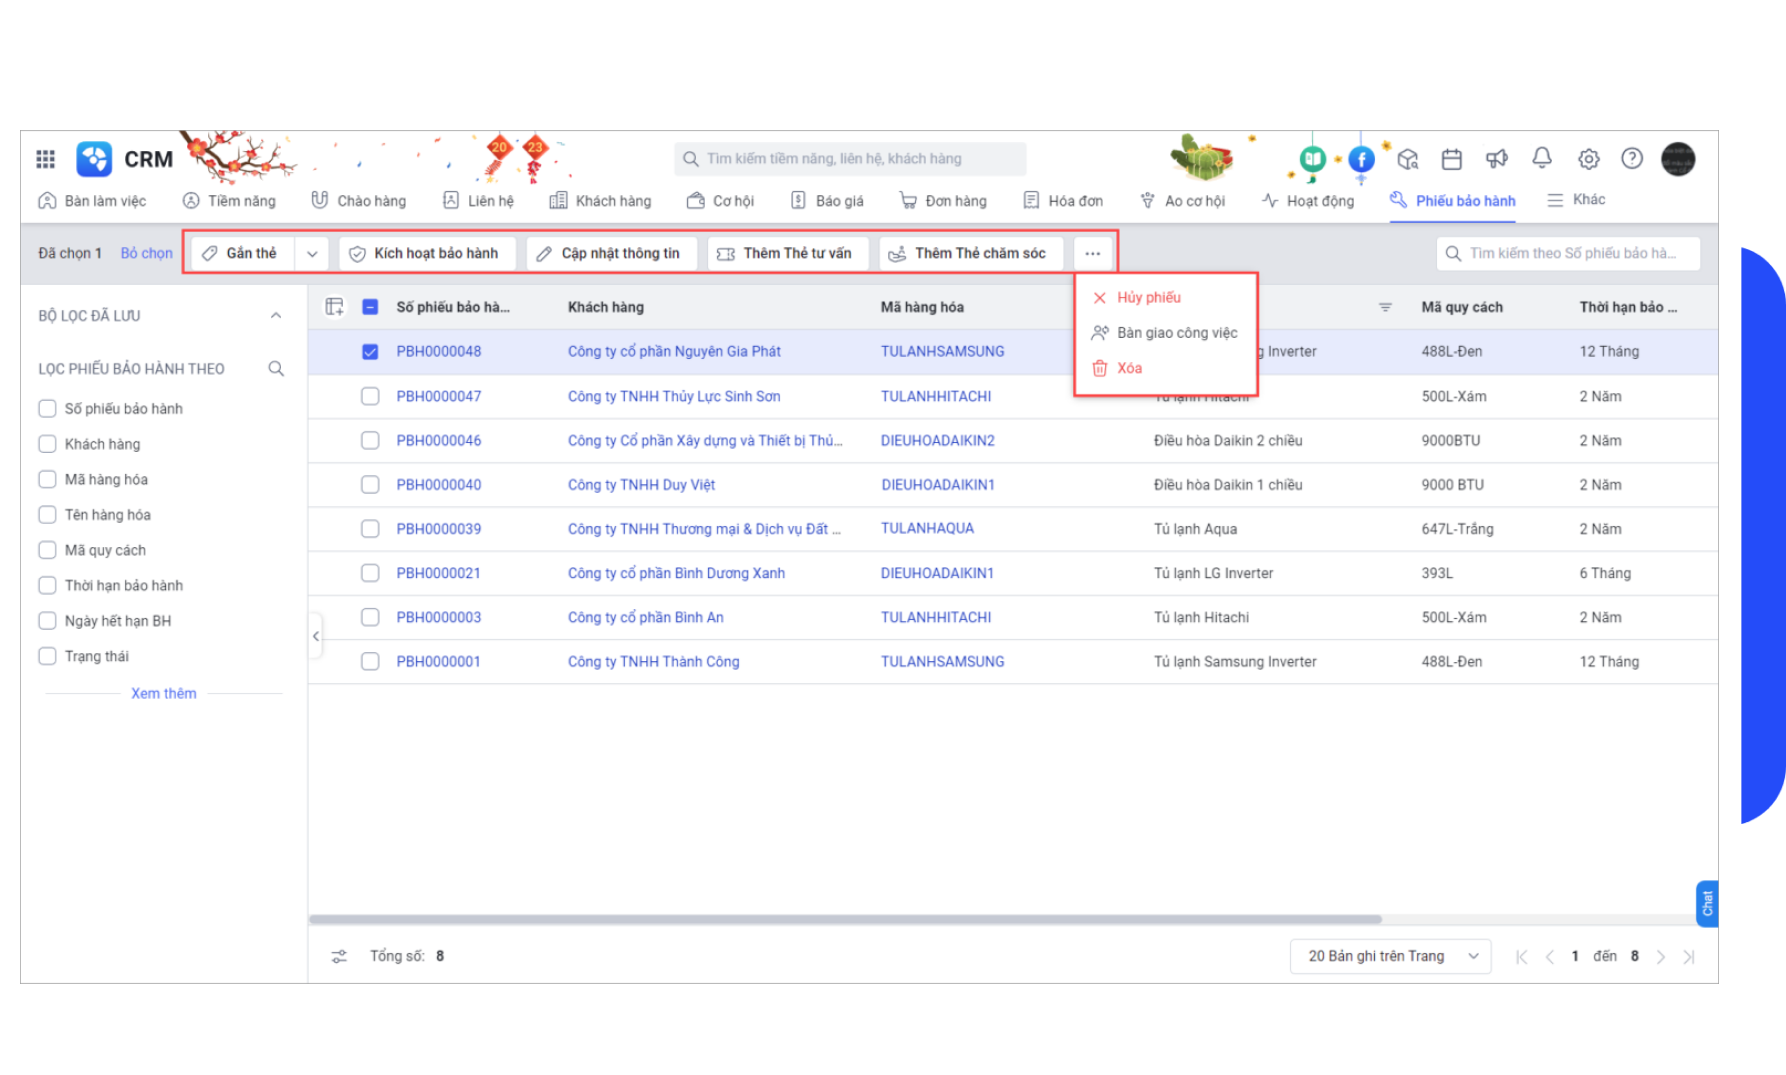Open the user avatar menu
Screen dimensions: 1786x1075
1678,159
